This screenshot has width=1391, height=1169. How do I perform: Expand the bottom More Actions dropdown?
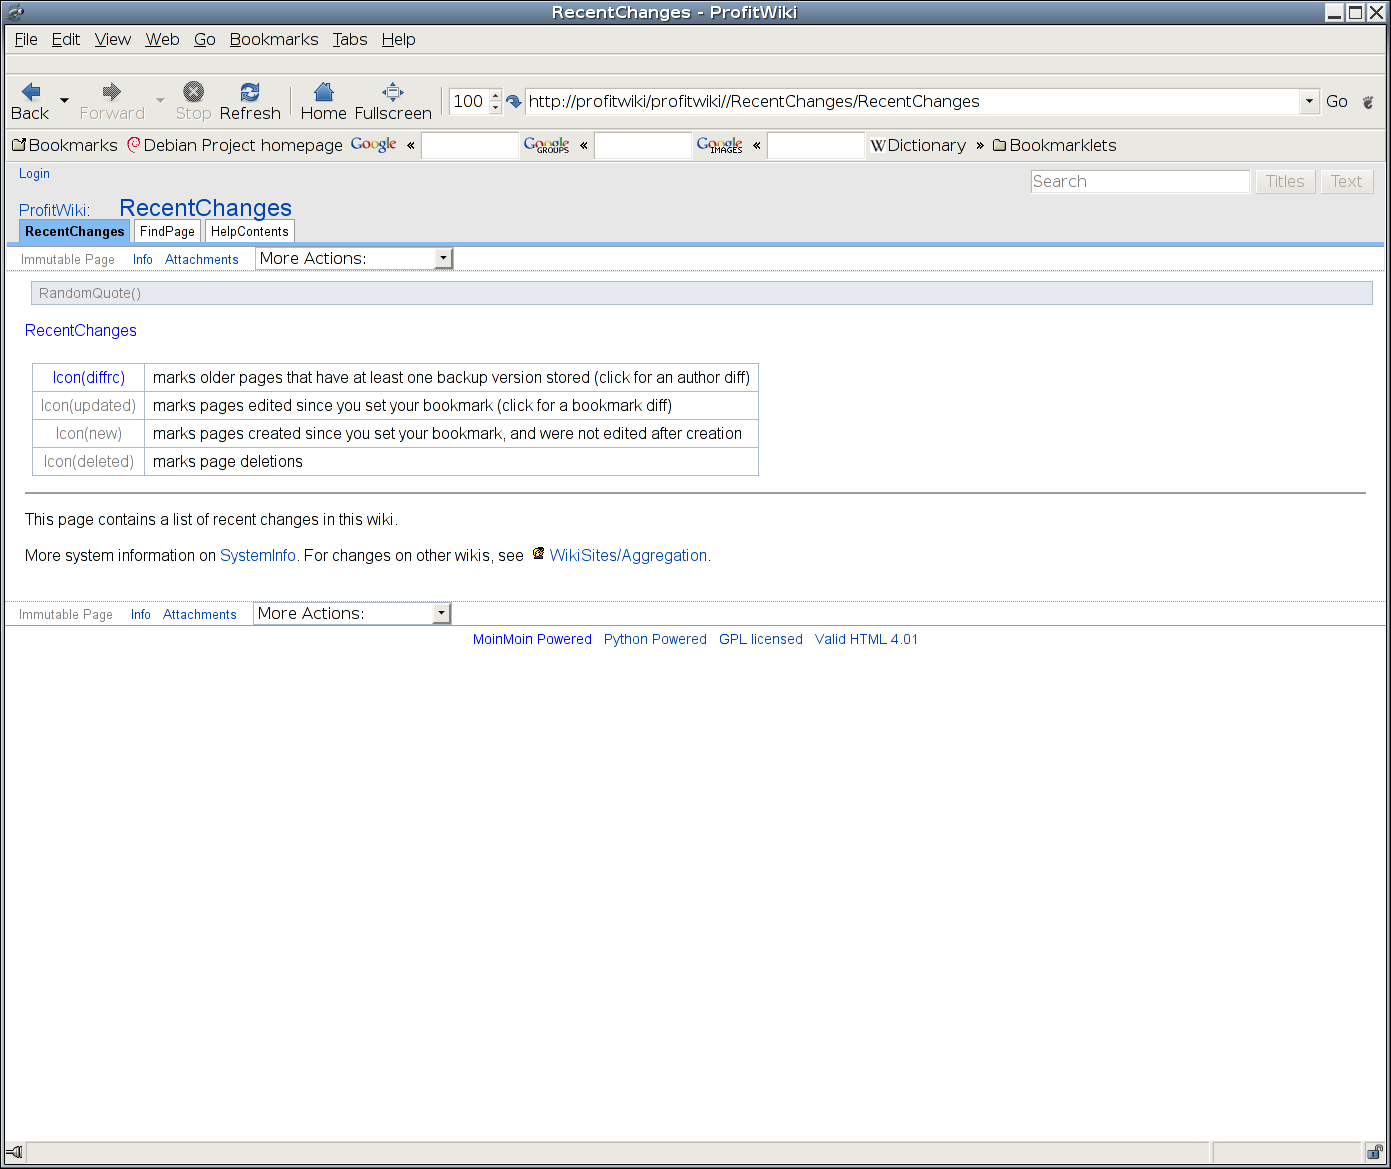click(x=441, y=614)
